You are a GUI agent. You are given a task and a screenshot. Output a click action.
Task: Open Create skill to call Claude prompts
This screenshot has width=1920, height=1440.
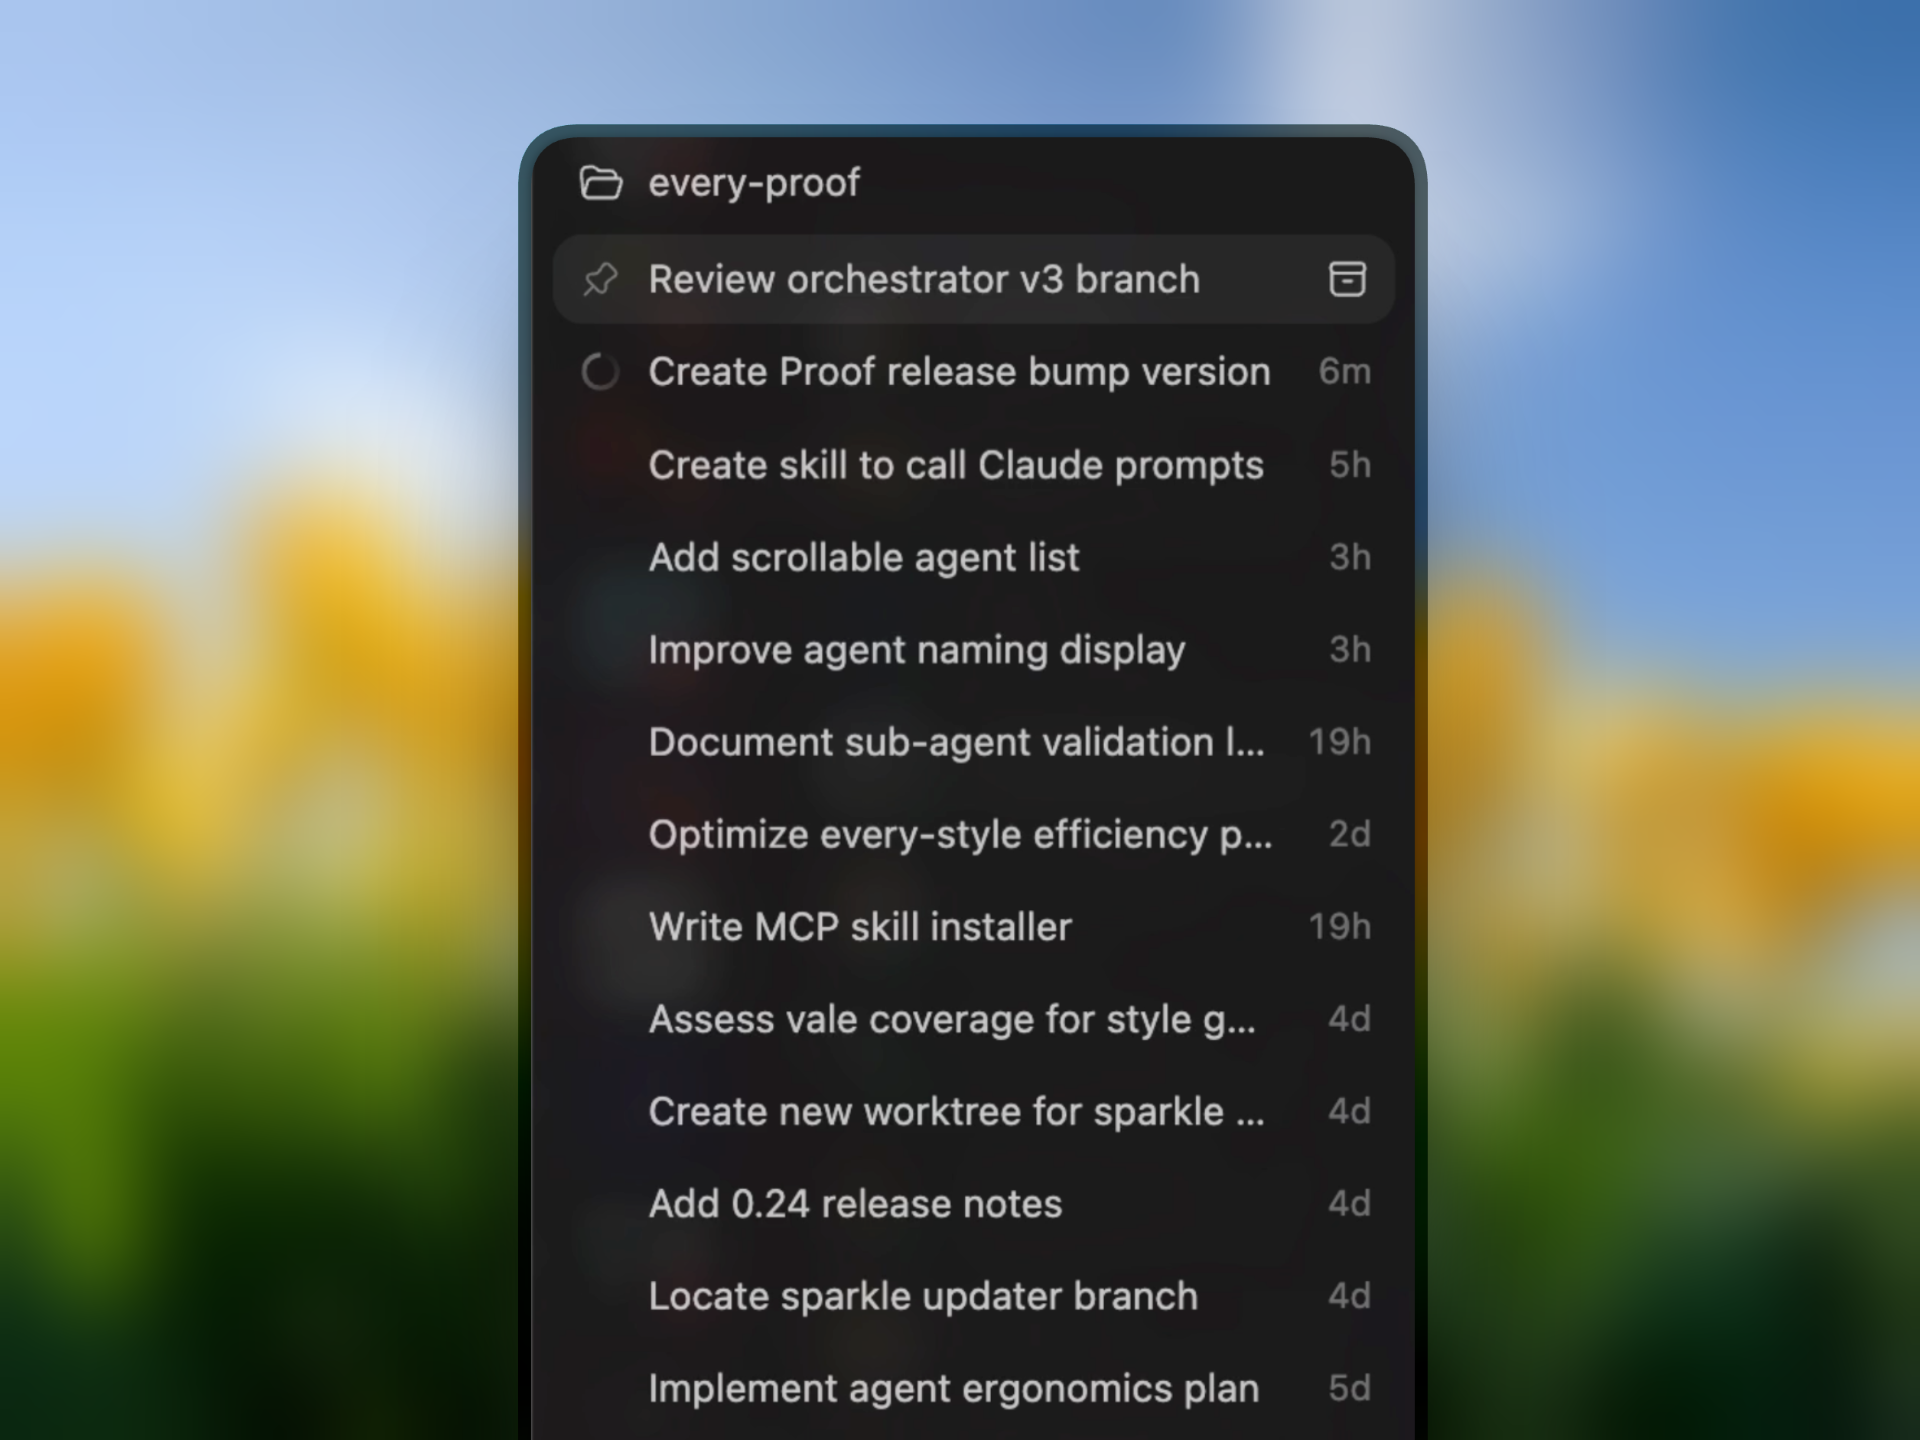[x=955, y=464]
